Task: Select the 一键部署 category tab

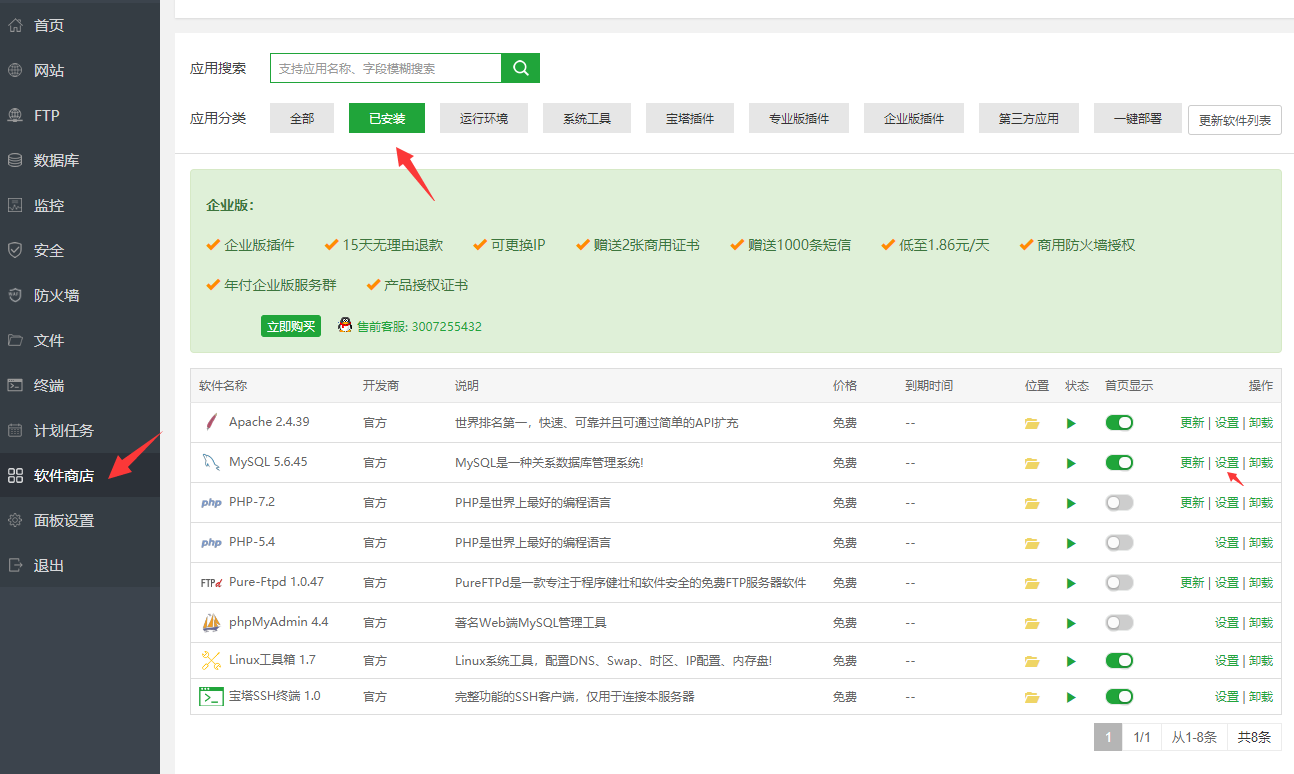Action: [1138, 118]
